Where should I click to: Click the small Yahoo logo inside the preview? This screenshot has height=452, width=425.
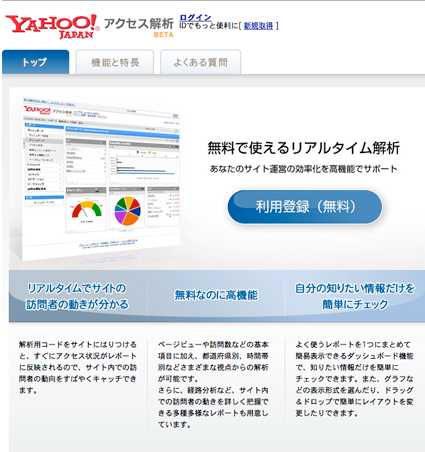point(37,109)
